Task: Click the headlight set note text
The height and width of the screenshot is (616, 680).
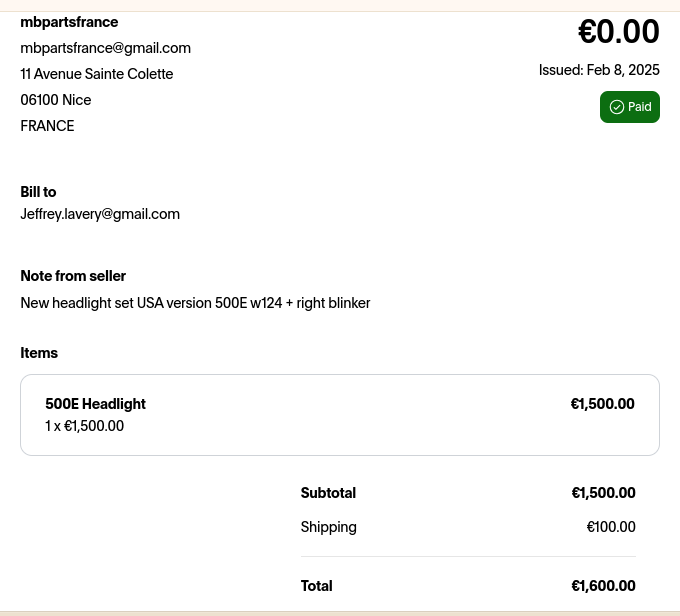Action: coord(195,303)
